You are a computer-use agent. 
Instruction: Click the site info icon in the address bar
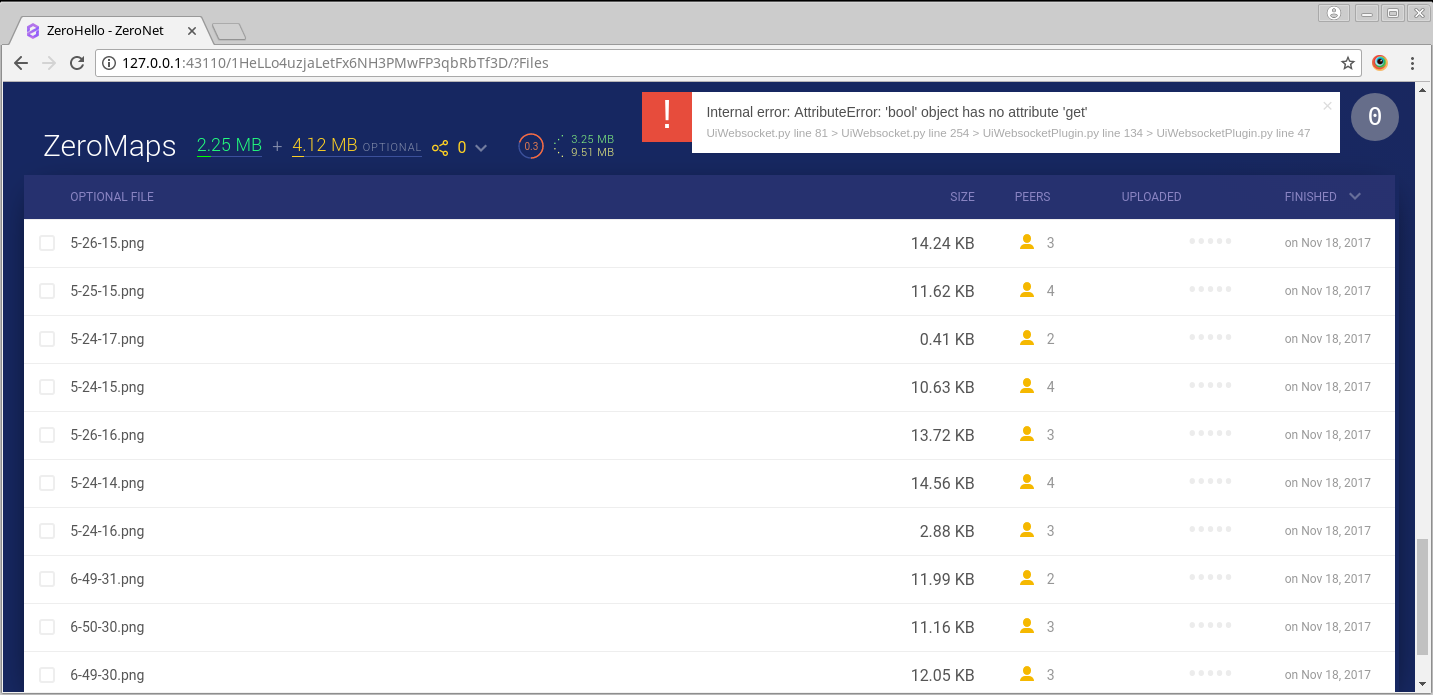pos(110,63)
